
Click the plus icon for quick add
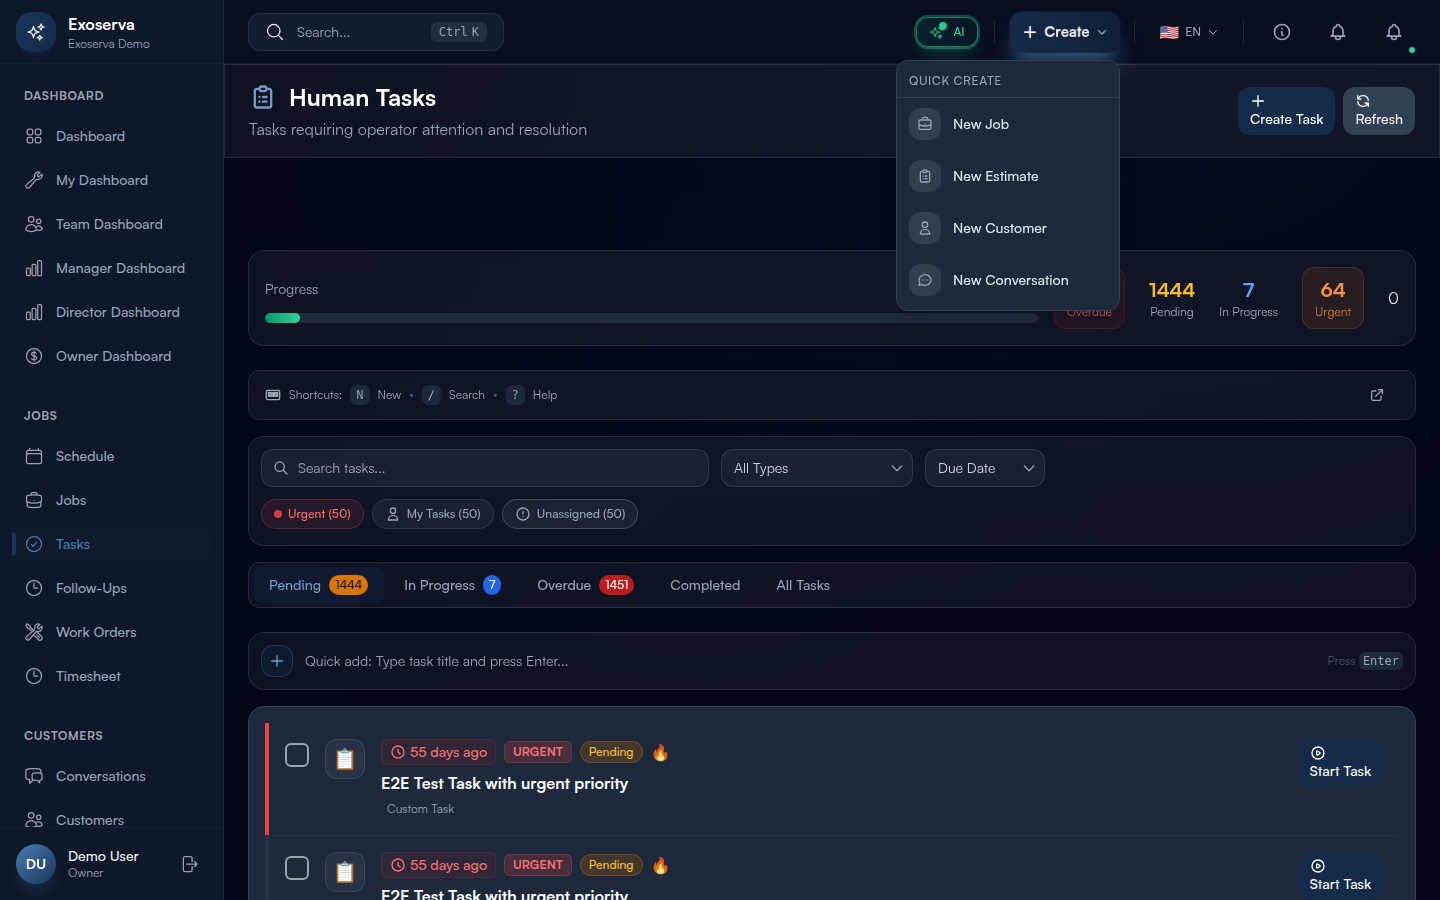[x=277, y=661]
